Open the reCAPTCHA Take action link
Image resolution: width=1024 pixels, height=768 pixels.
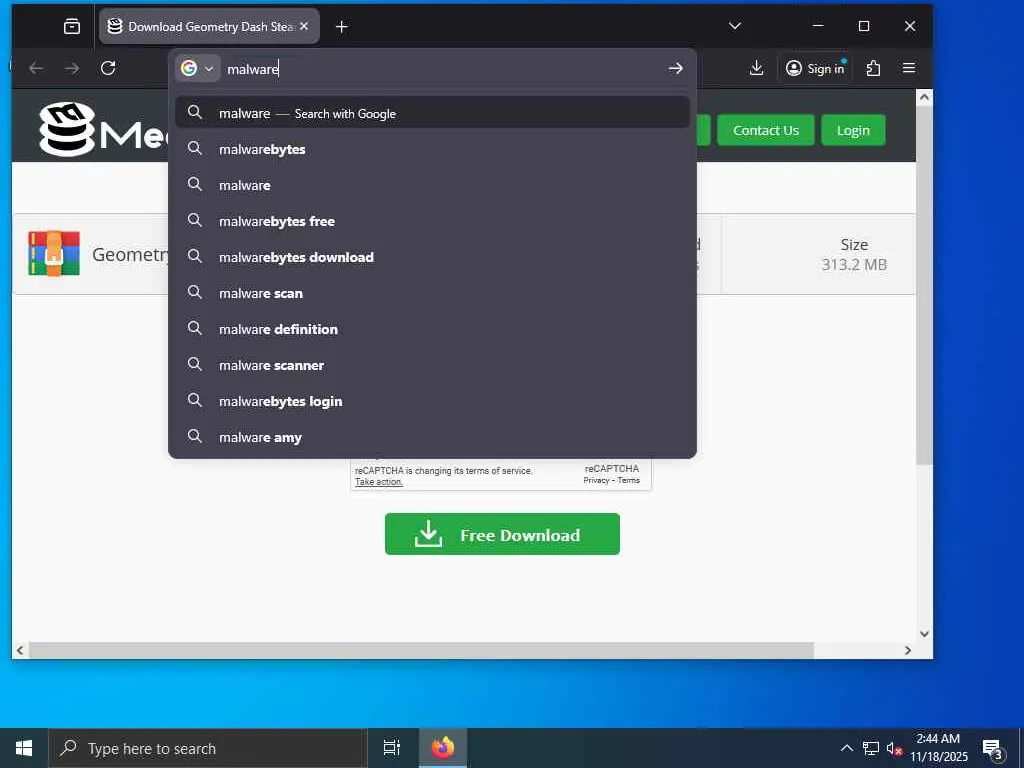pyautogui.click(x=379, y=482)
